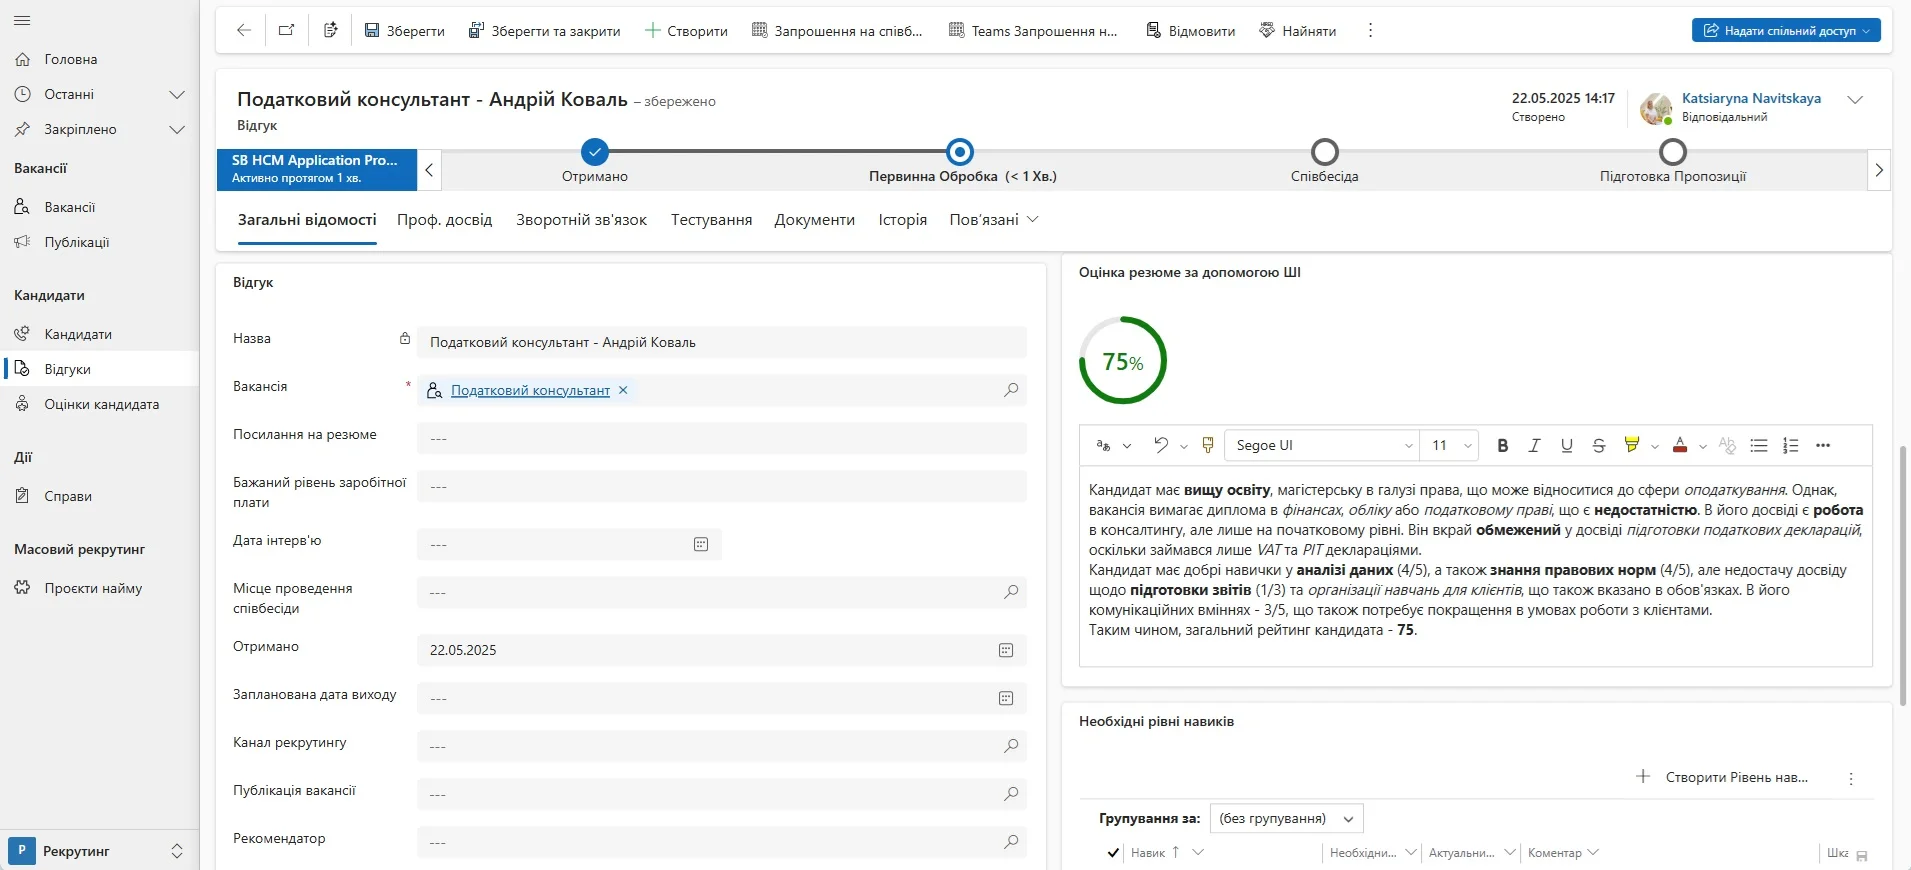Expand the Останні section in sidebar
The height and width of the screenshot is (870, 1911).
click(177, 95)
